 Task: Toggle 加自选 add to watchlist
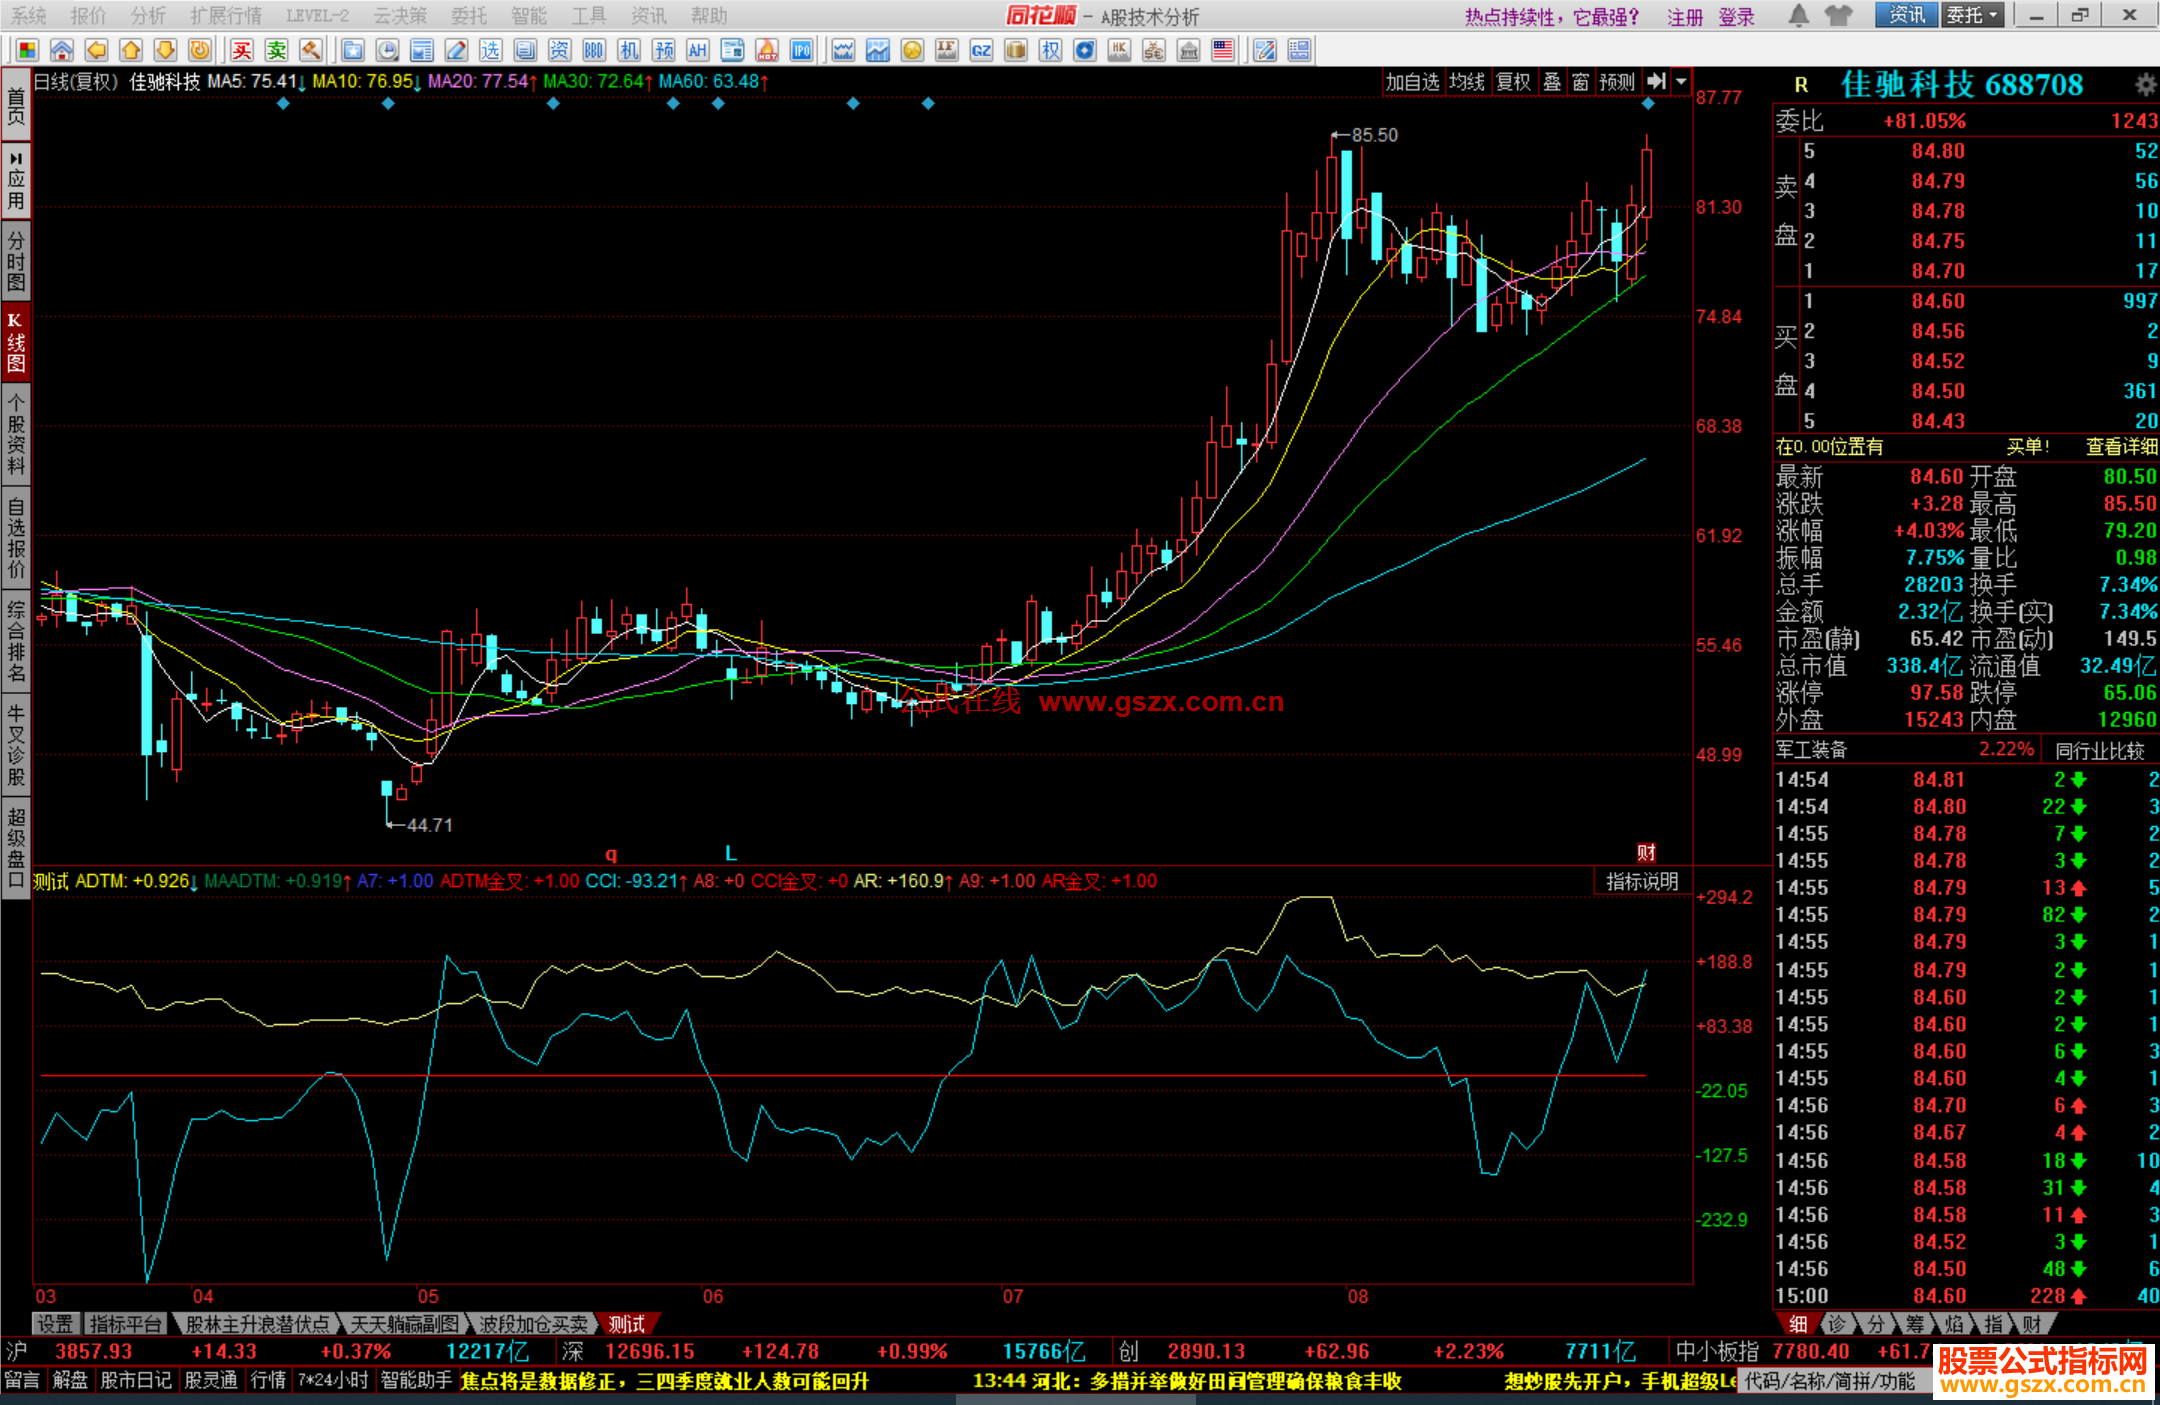(1412, 82)
